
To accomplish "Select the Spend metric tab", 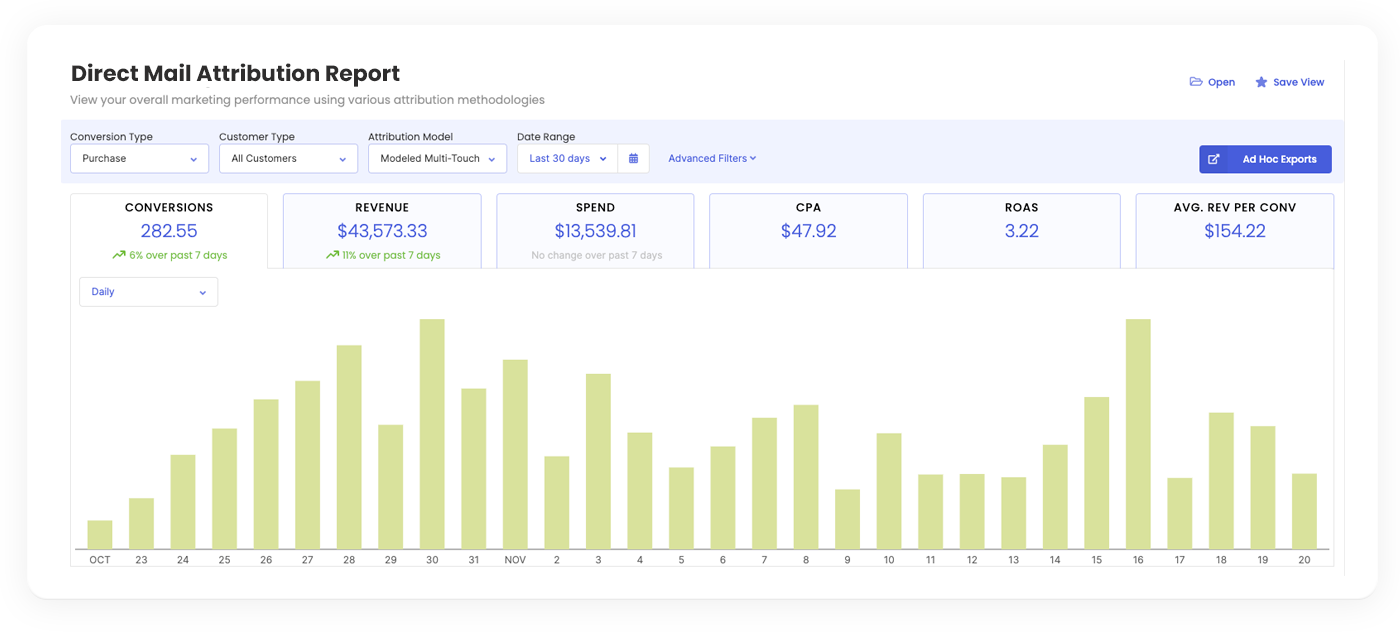I will [x=595, y=230].
